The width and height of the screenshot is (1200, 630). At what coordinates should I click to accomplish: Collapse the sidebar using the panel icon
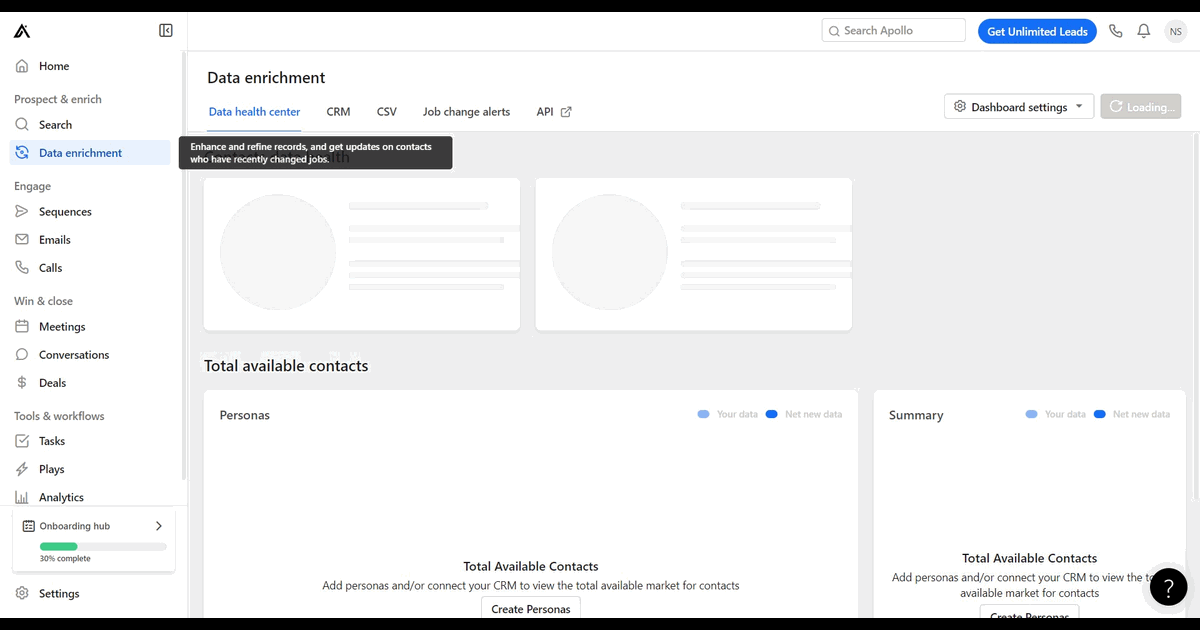(x=166, y=31)
